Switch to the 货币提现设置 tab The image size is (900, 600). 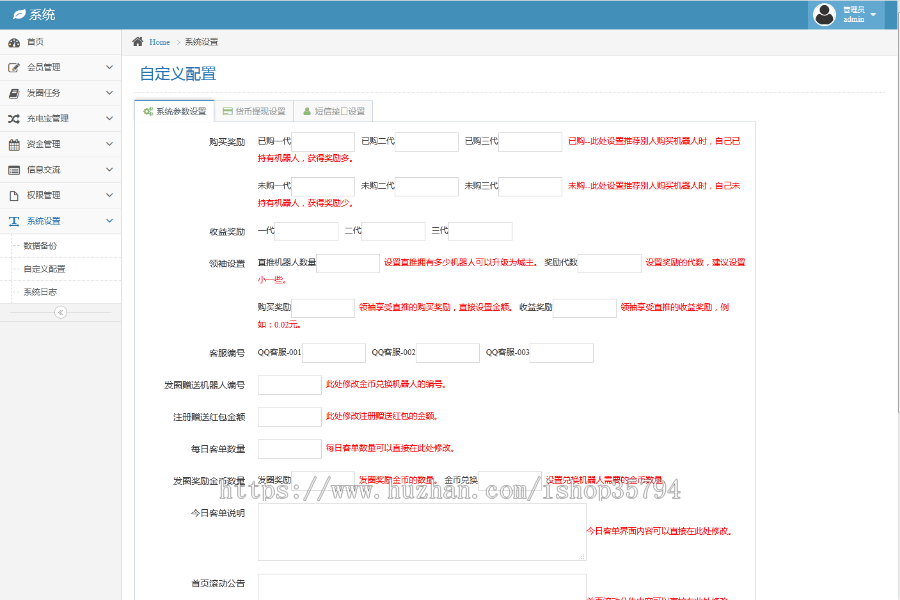[254, 111]
